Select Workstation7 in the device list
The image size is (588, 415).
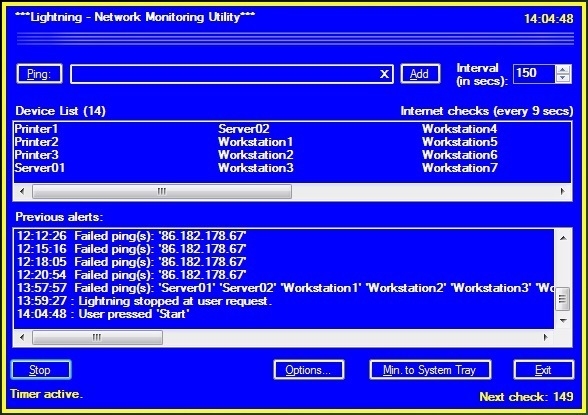point(459,168)
